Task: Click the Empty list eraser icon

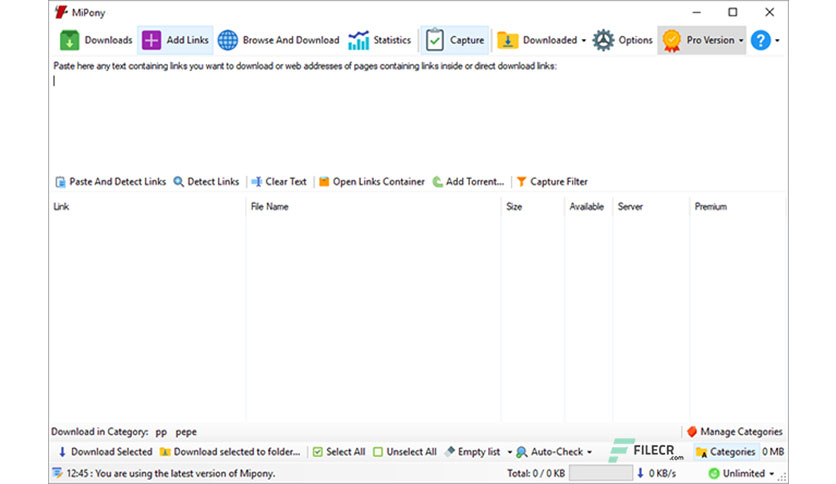Action: pos(450,451)
